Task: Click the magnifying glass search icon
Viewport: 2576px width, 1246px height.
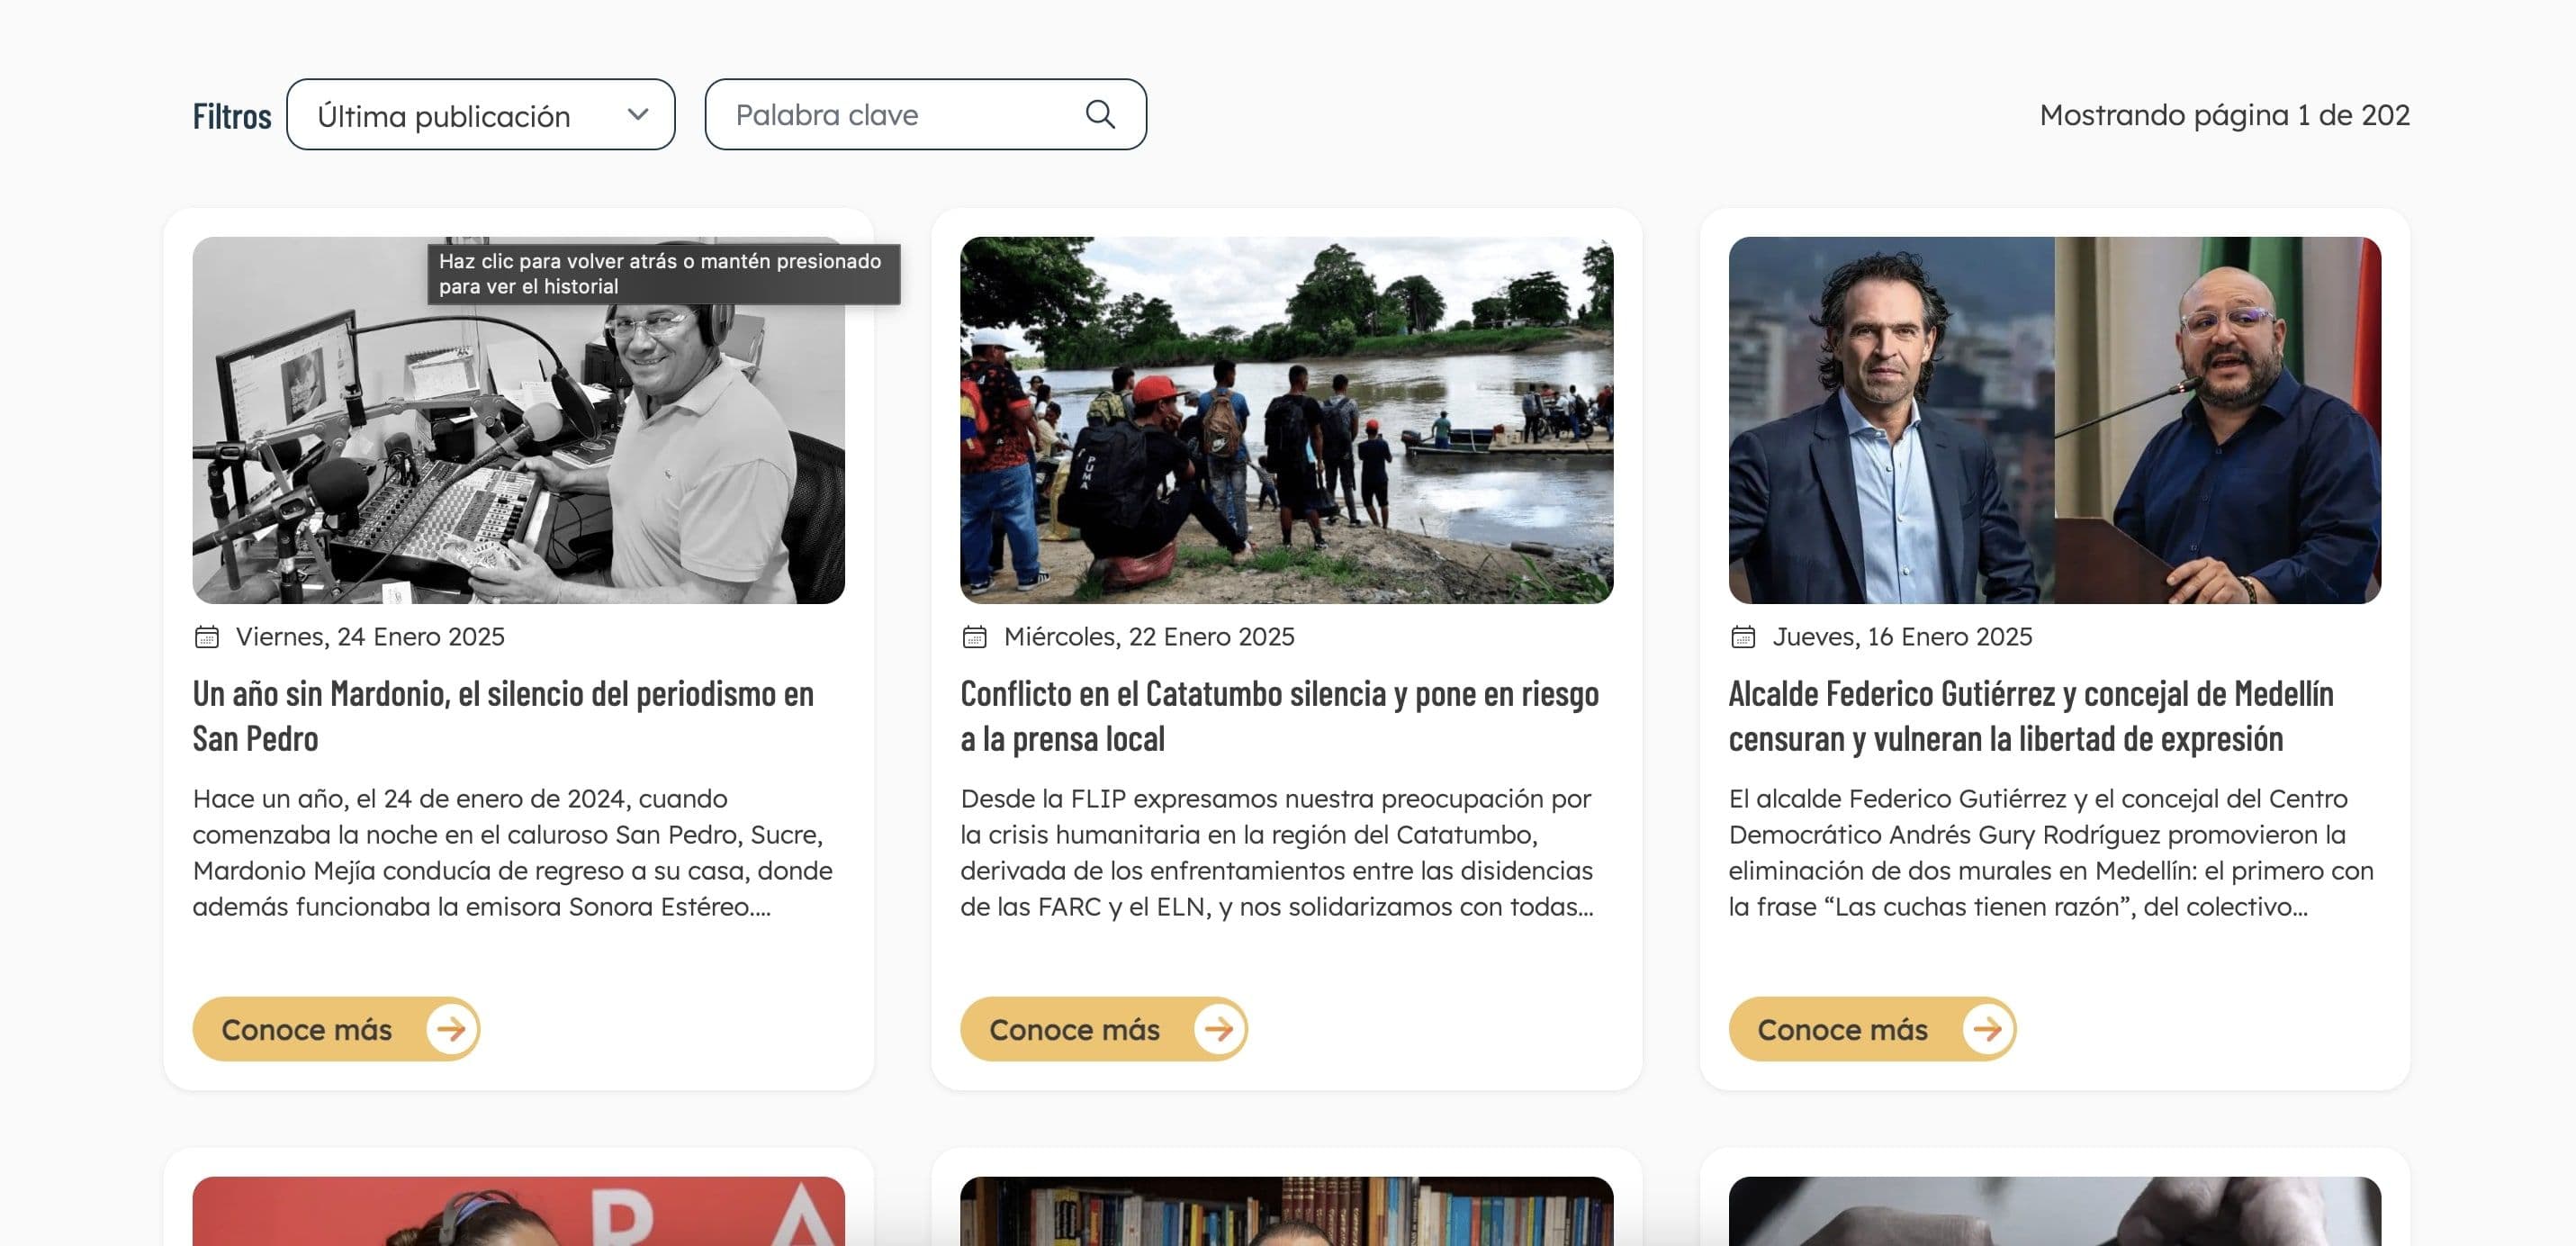Action: coord(1100,115)
